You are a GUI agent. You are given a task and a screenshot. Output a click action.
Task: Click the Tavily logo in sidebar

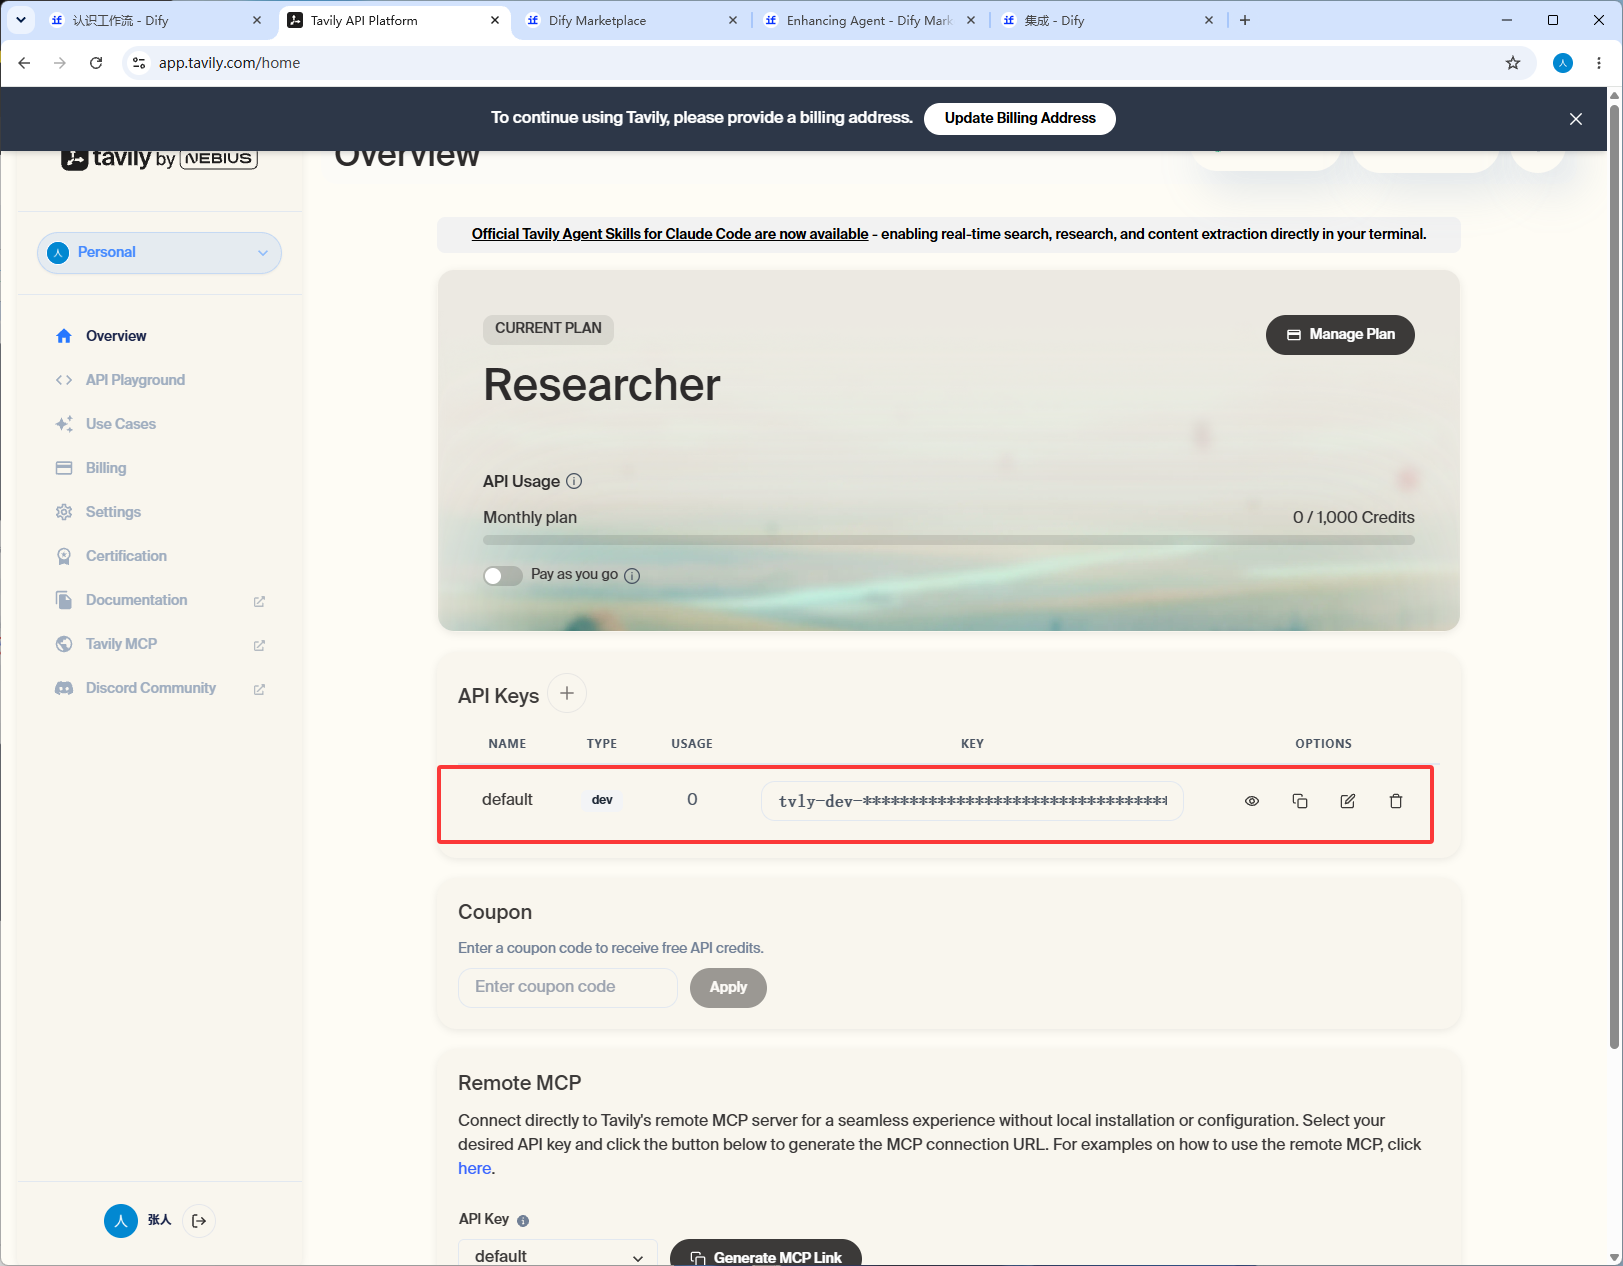(x=159, y=158)
